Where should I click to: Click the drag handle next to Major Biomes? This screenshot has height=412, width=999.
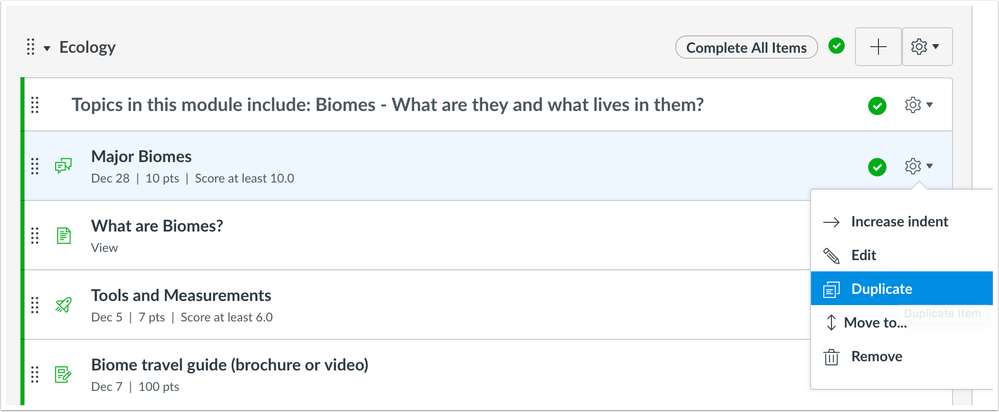(x=35, y=166)
